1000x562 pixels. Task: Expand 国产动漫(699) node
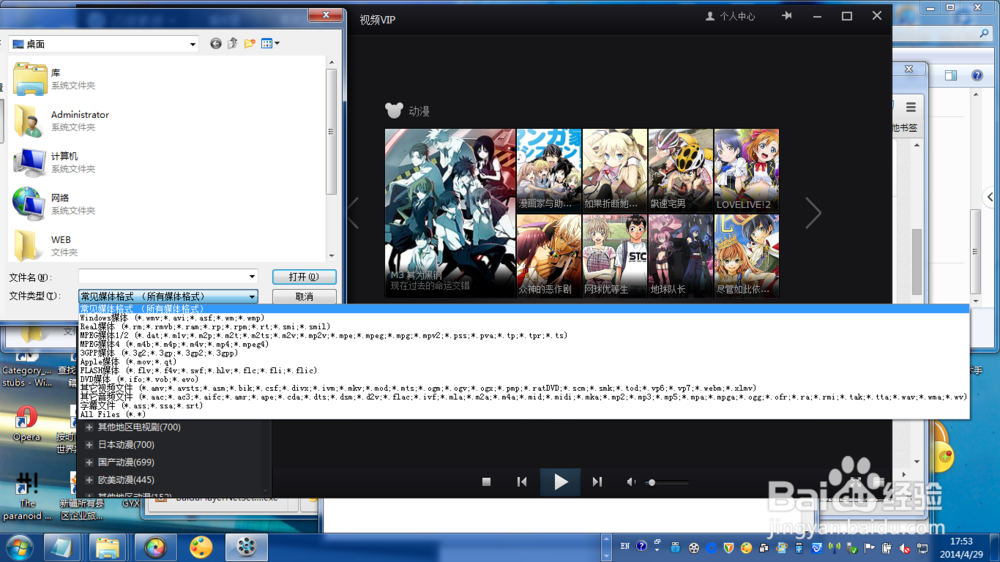(89, 462)
